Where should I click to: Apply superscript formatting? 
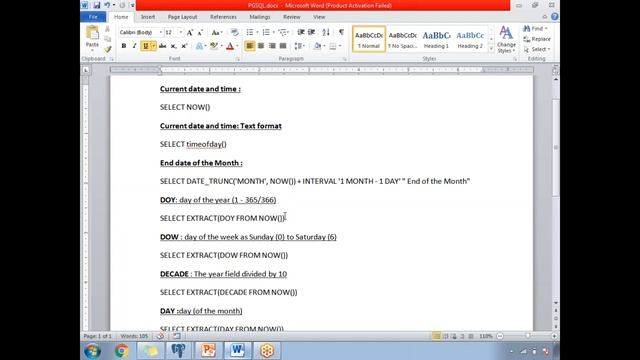[184, 46]
